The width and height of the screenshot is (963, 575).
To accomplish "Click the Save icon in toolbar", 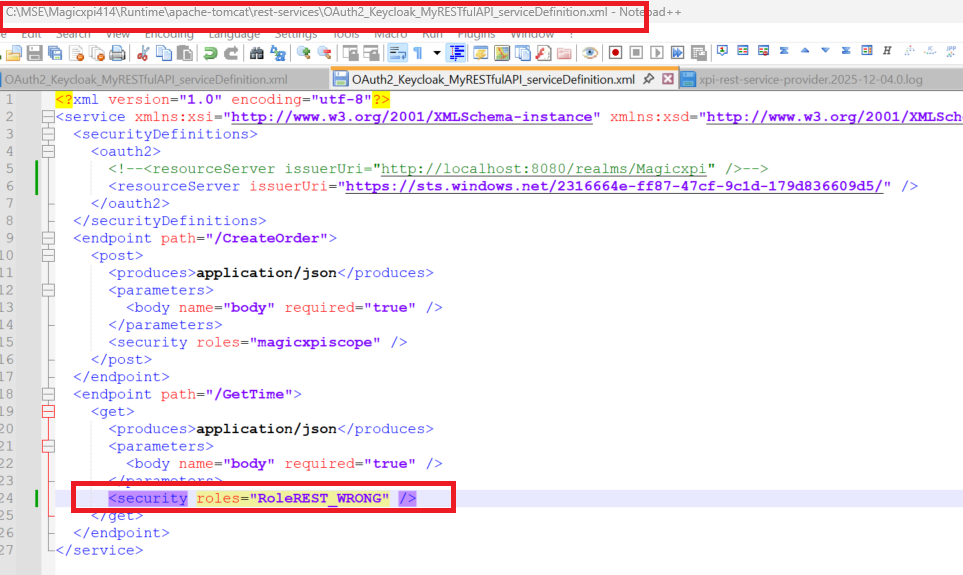I will 33,53.
